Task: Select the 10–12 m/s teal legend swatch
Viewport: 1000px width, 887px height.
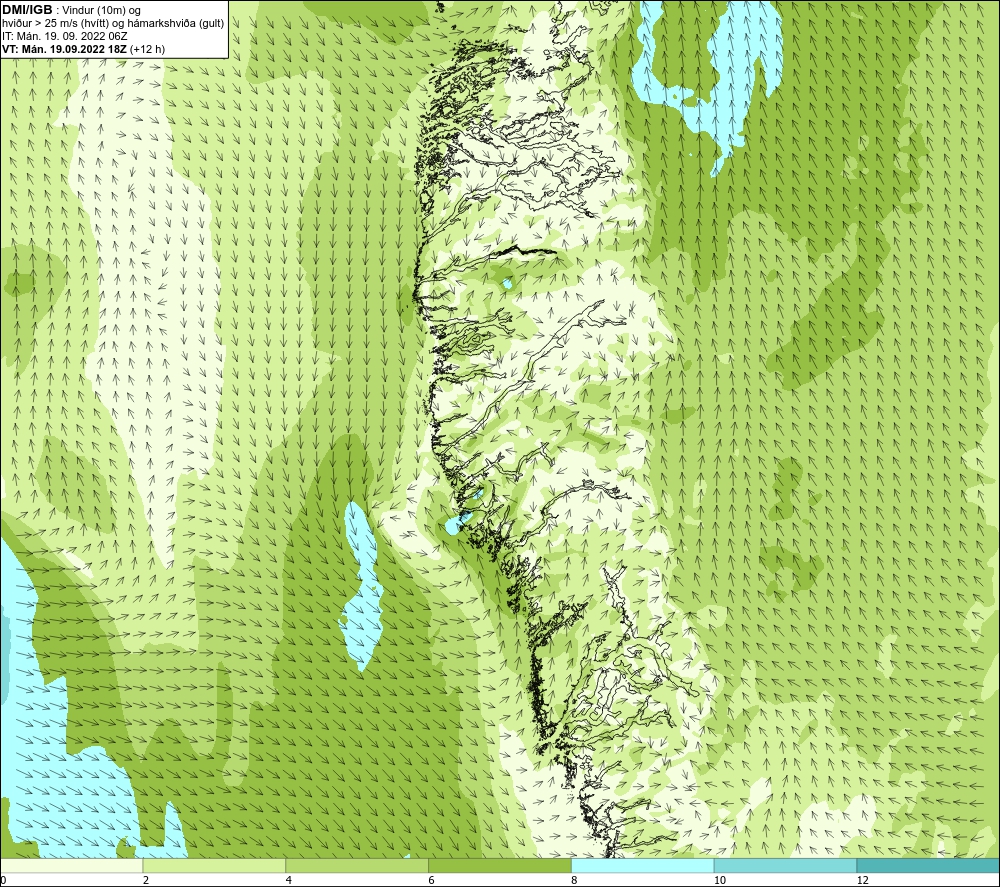Action: point(786,865)
